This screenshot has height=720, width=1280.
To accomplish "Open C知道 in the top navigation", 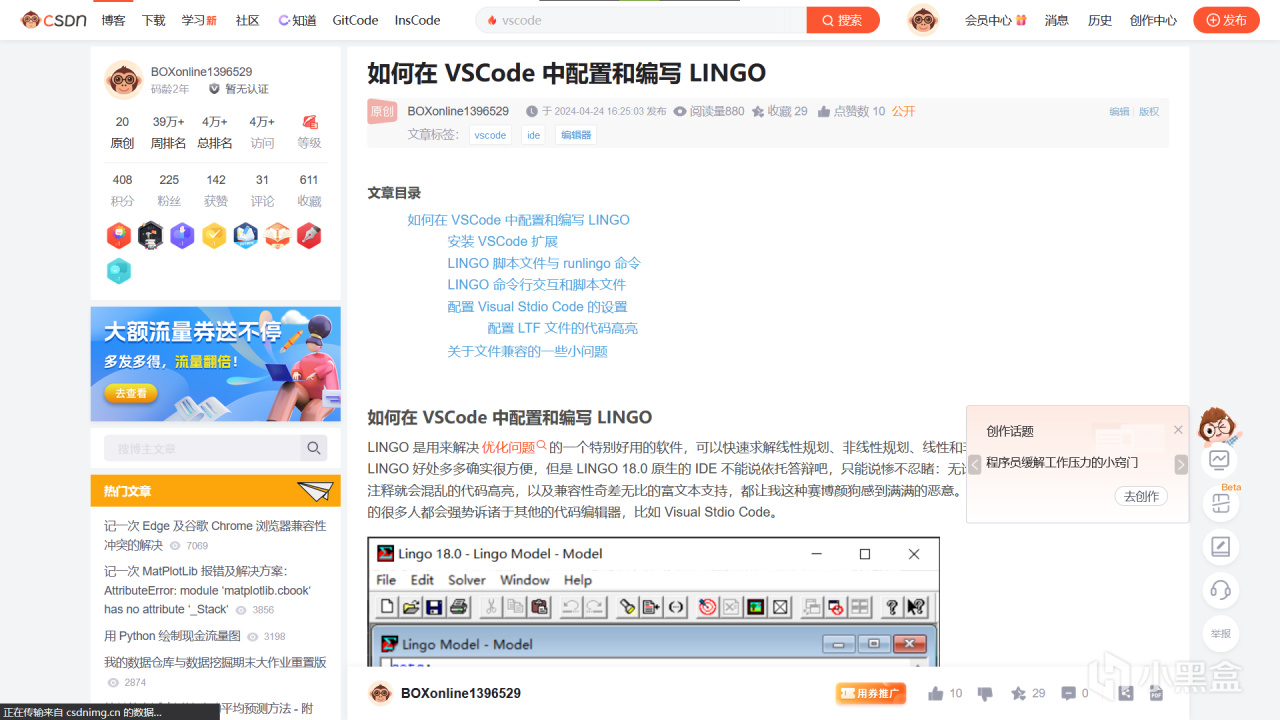I will tap(297, 20).
